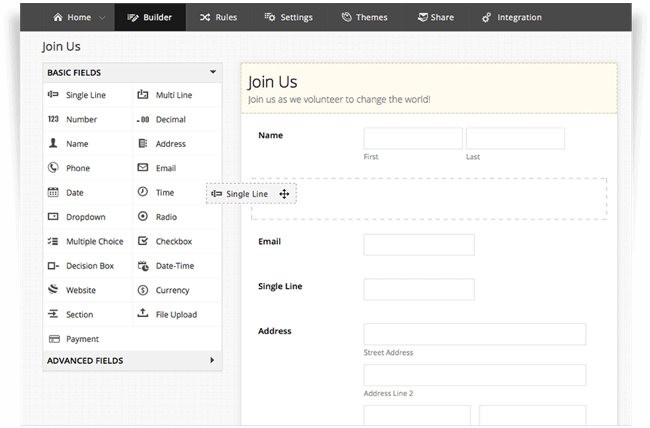Viewport: 650px width, 428px height.
Task: Select the Website field icon
Action: [x=53, y=290]
